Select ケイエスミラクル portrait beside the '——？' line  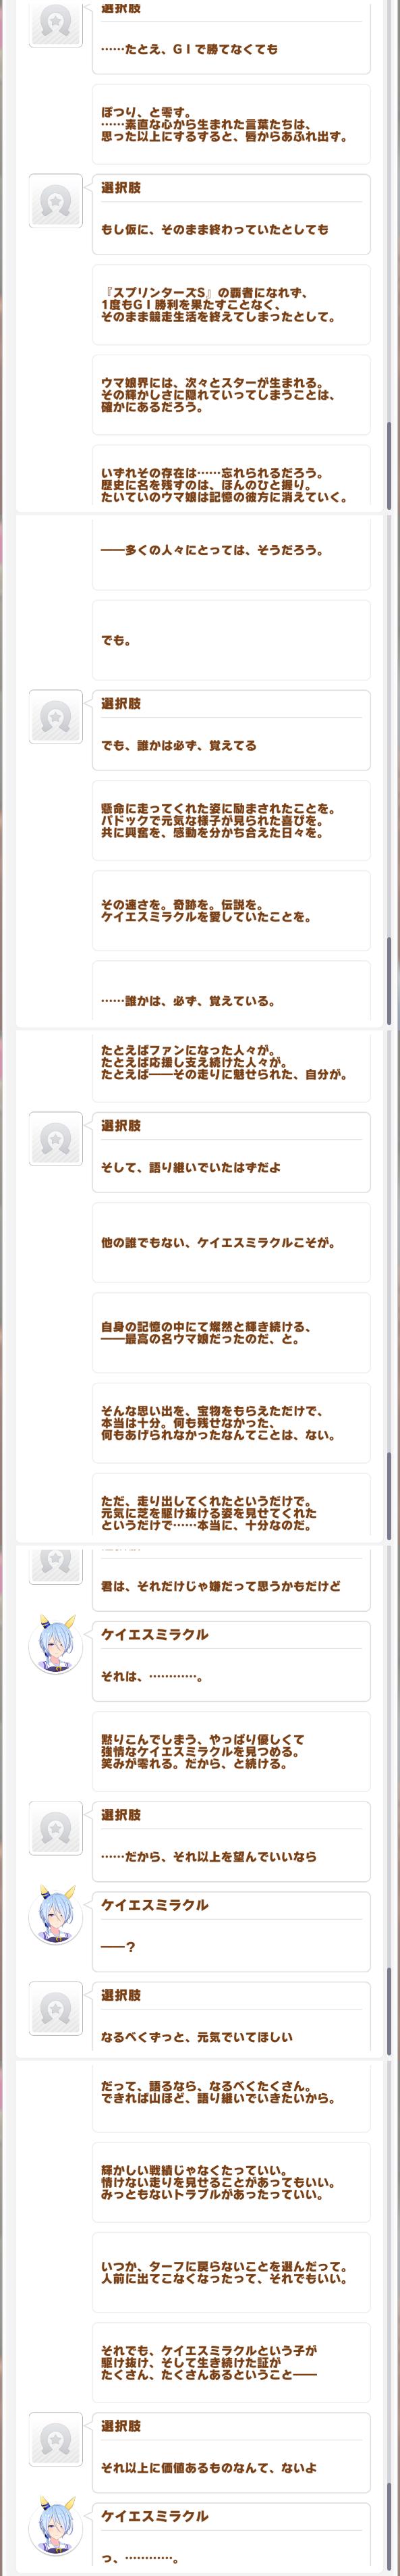click(56, 1916)
